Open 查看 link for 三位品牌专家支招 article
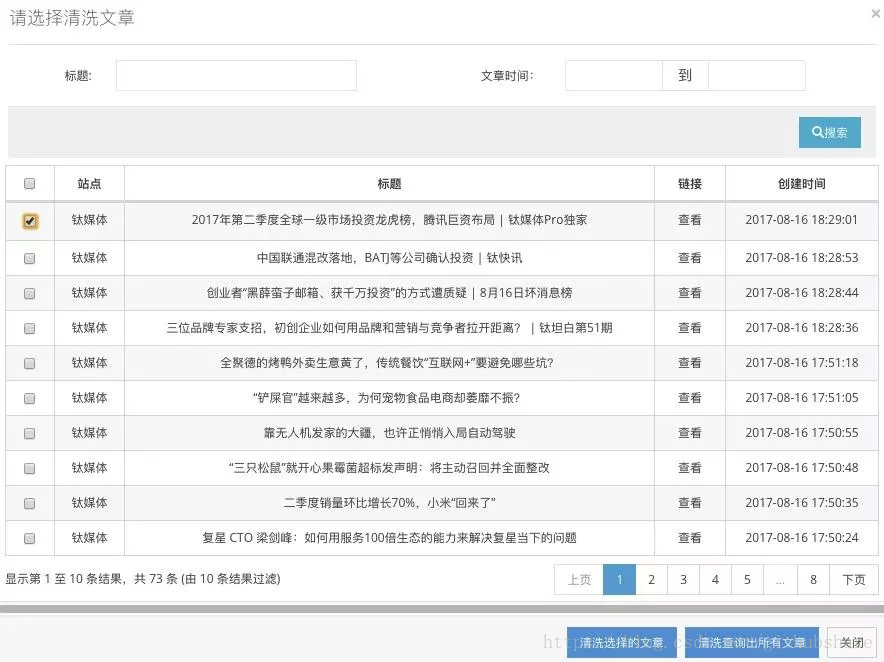Viewport: 884px width, 662px height. [689, 328]
